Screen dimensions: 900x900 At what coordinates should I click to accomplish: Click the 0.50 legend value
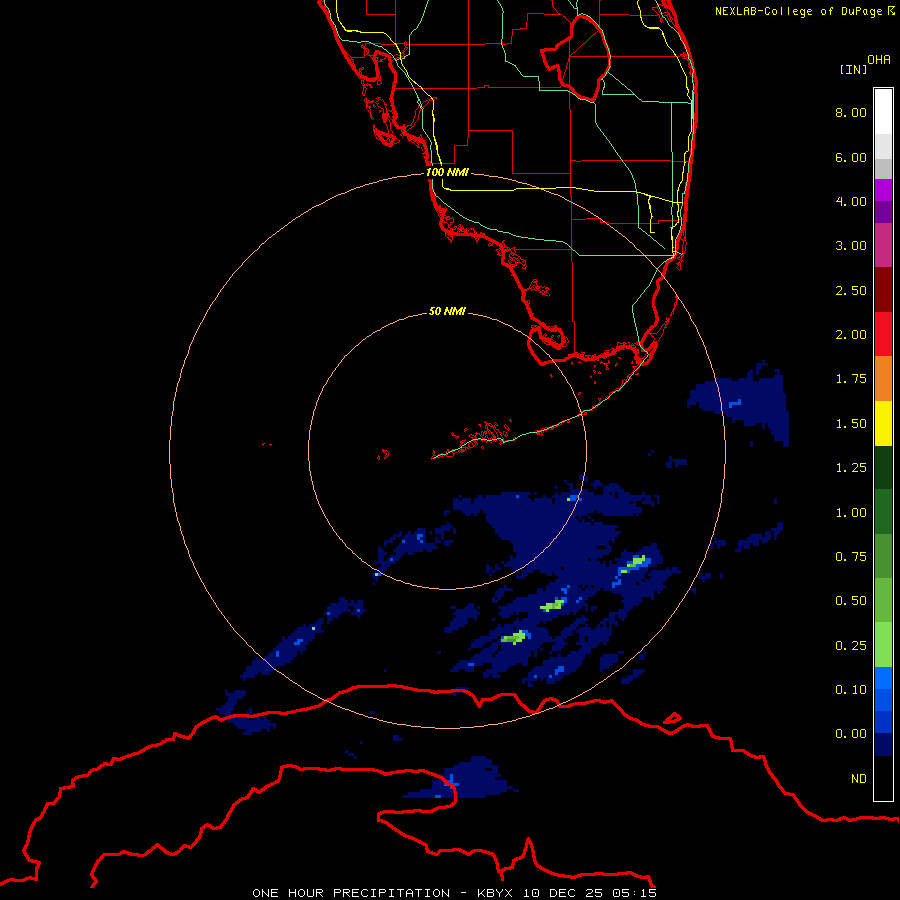[x=851, y=601]
